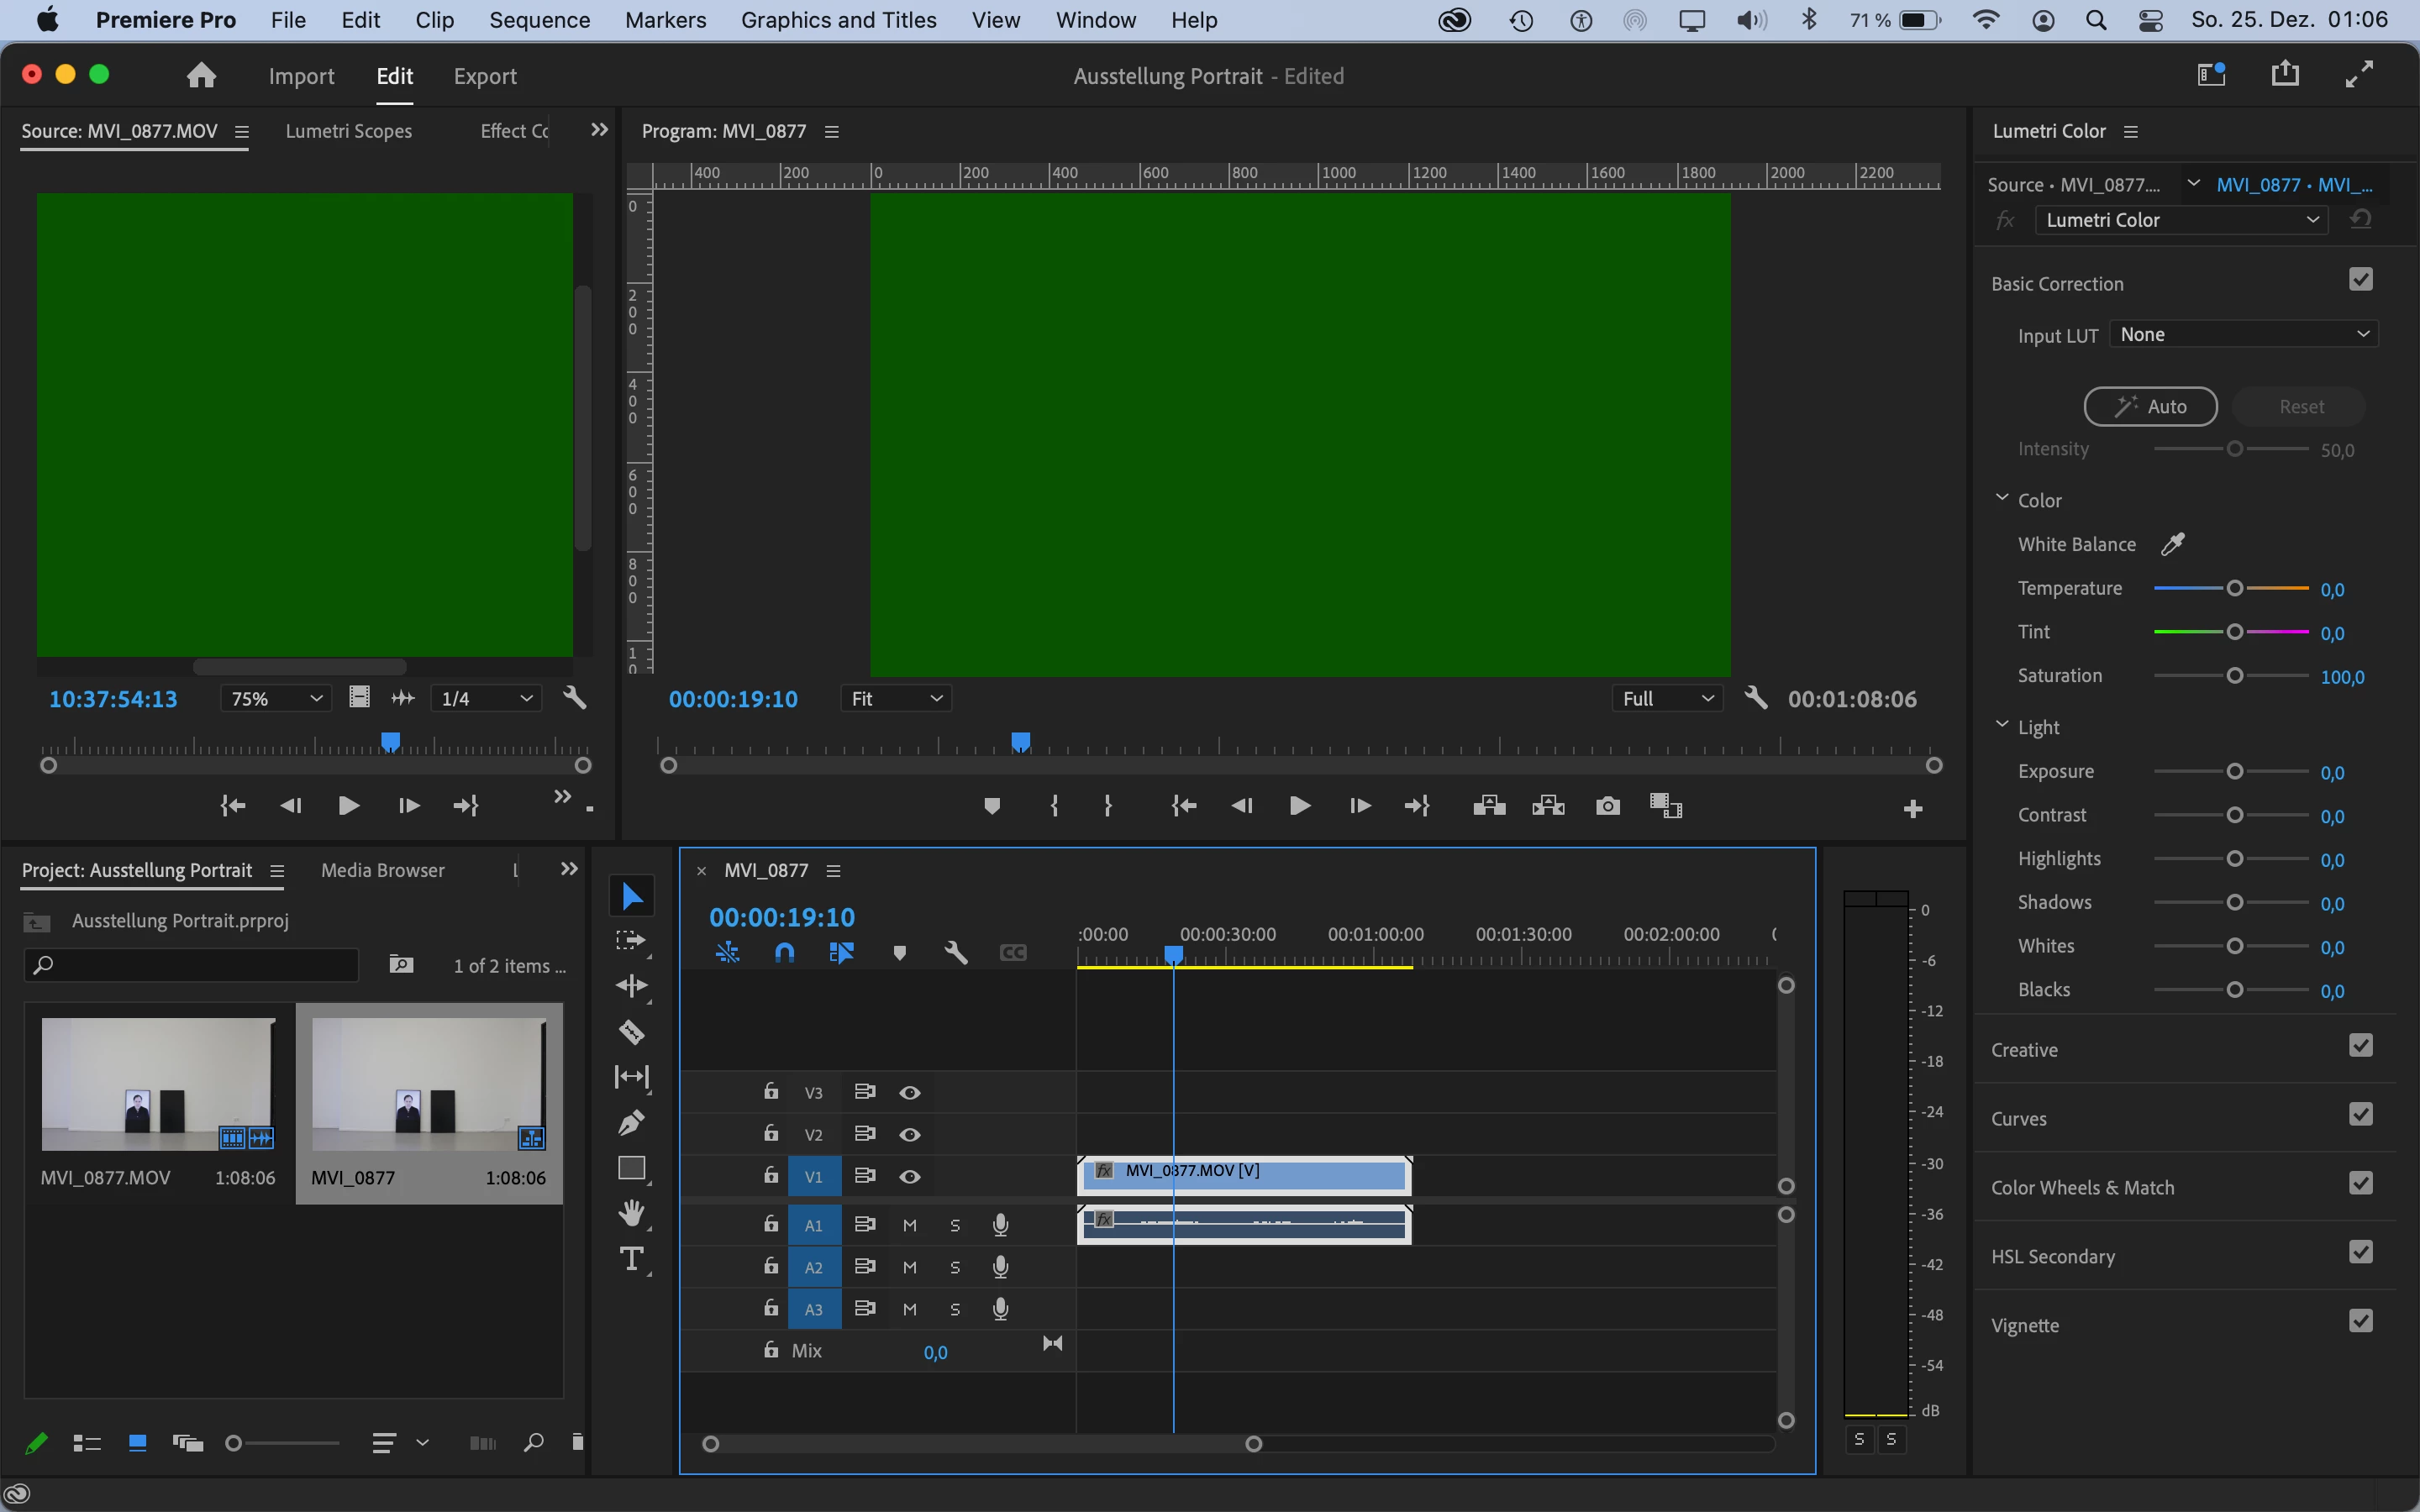Click Export Frame camera icon
2420x1512 pixels.
tap(1607, 806)
